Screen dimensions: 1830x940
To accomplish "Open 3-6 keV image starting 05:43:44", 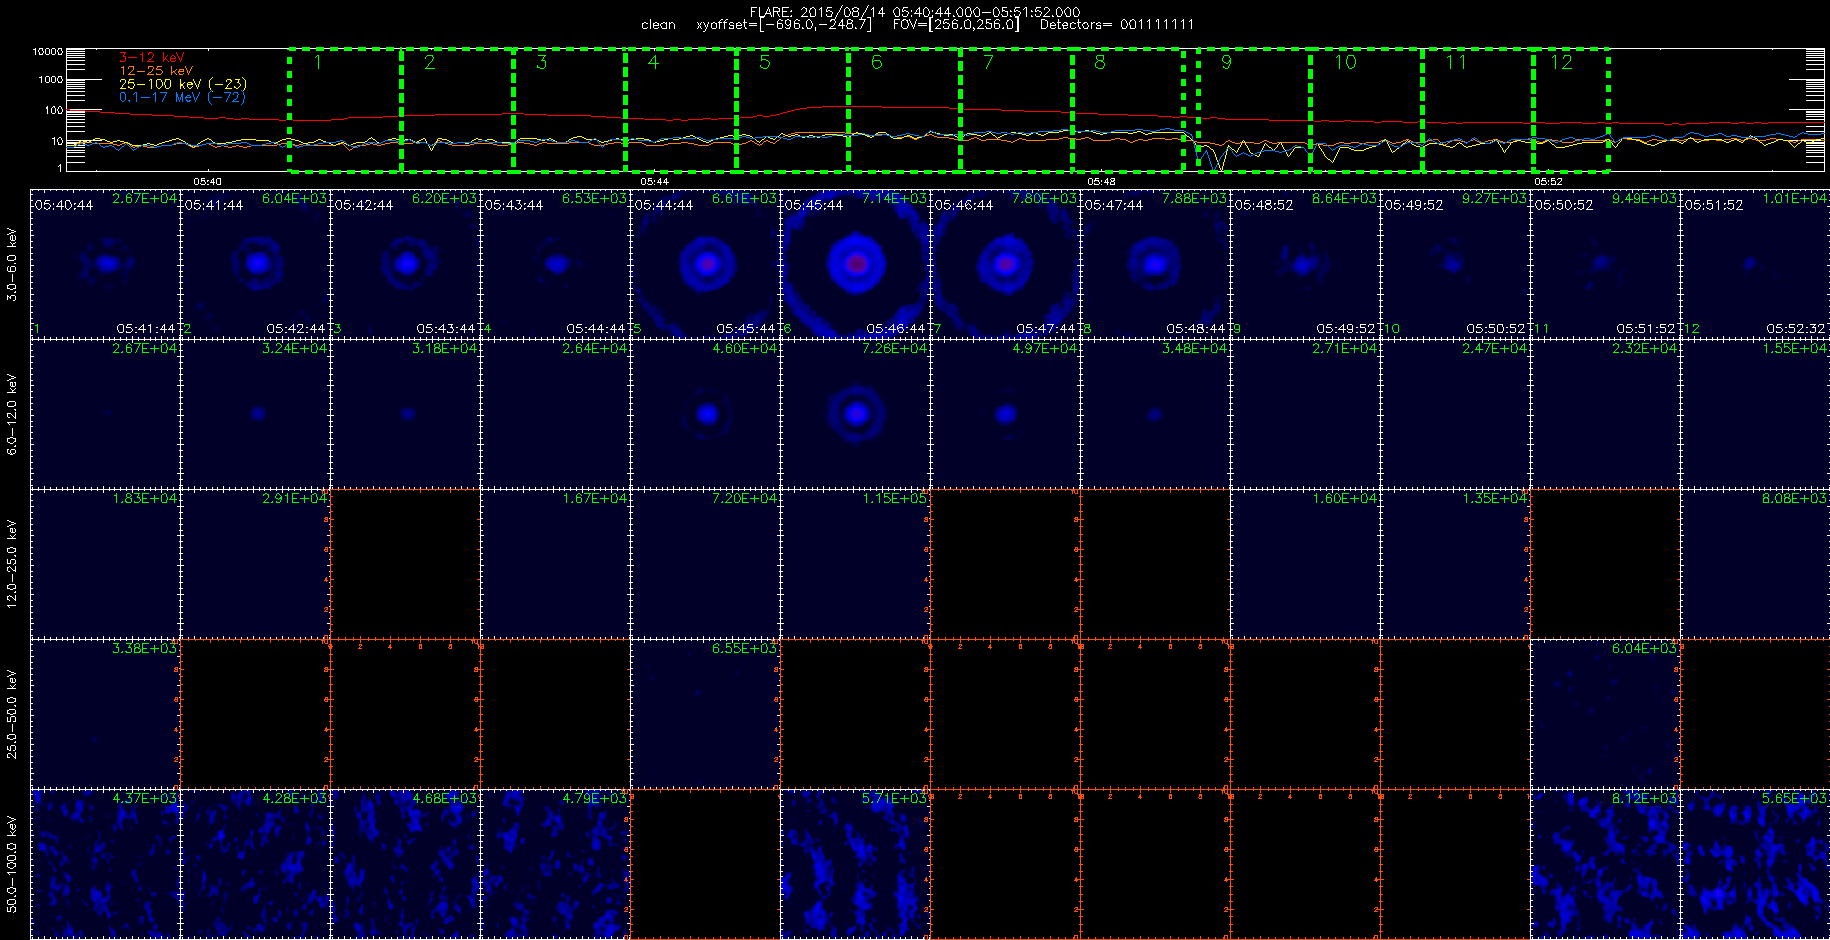I will coord(555,264).
